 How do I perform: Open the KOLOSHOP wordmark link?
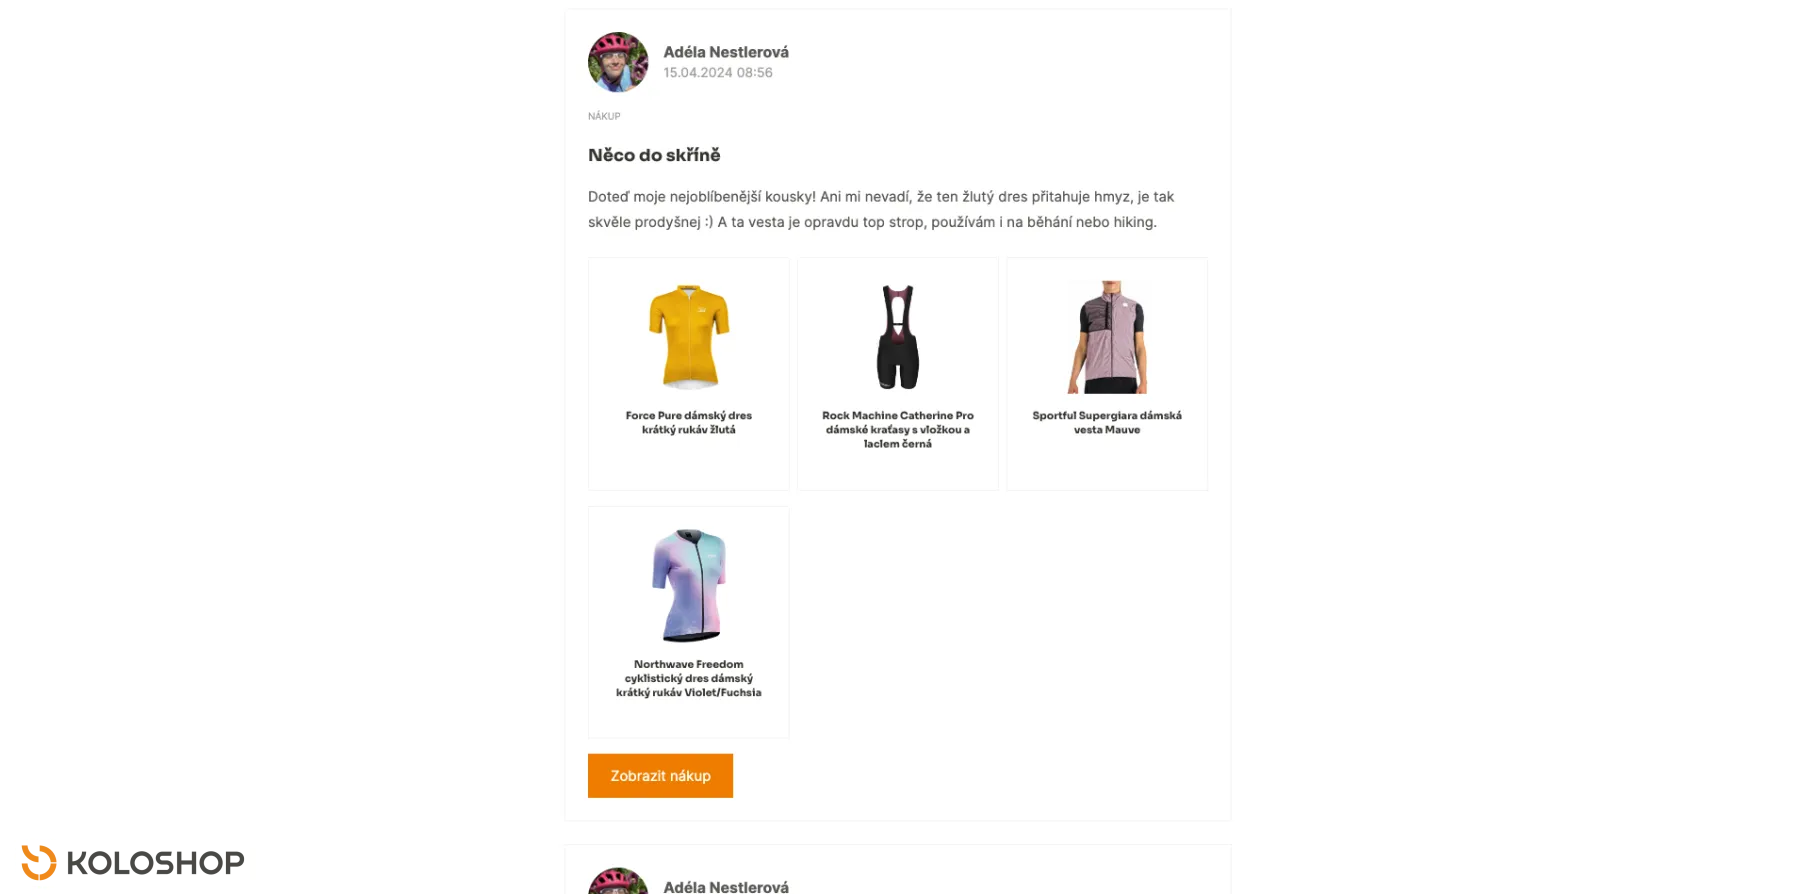155,863
